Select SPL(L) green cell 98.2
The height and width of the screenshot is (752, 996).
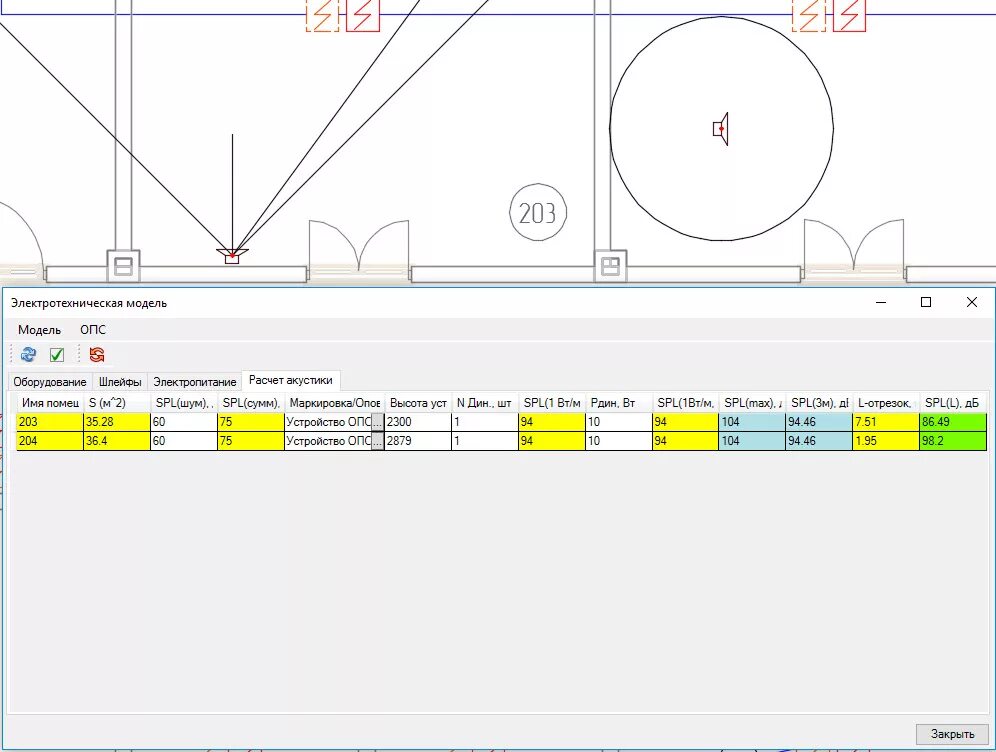click(x=953, y=441)
